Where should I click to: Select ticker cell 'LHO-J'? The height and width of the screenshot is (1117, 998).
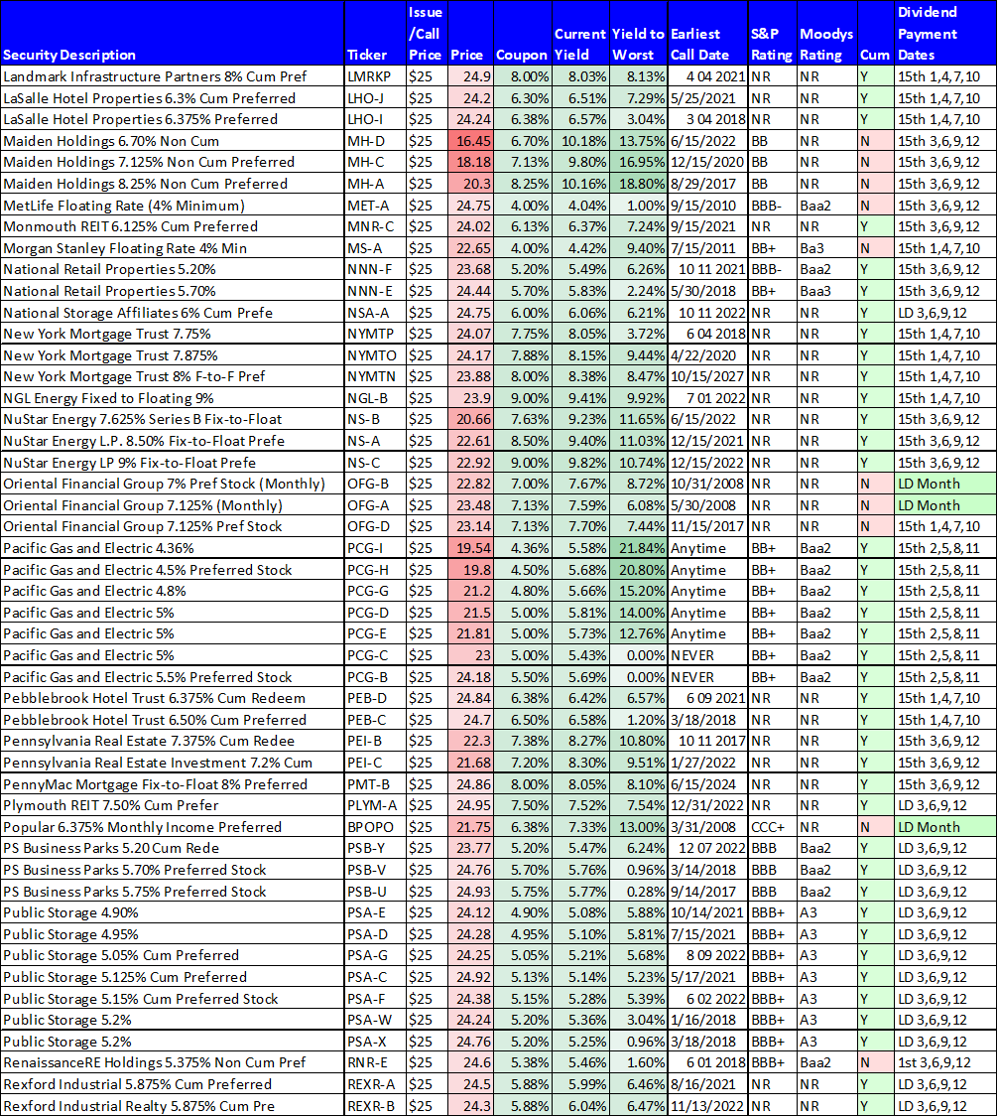[x=375, y=98]
